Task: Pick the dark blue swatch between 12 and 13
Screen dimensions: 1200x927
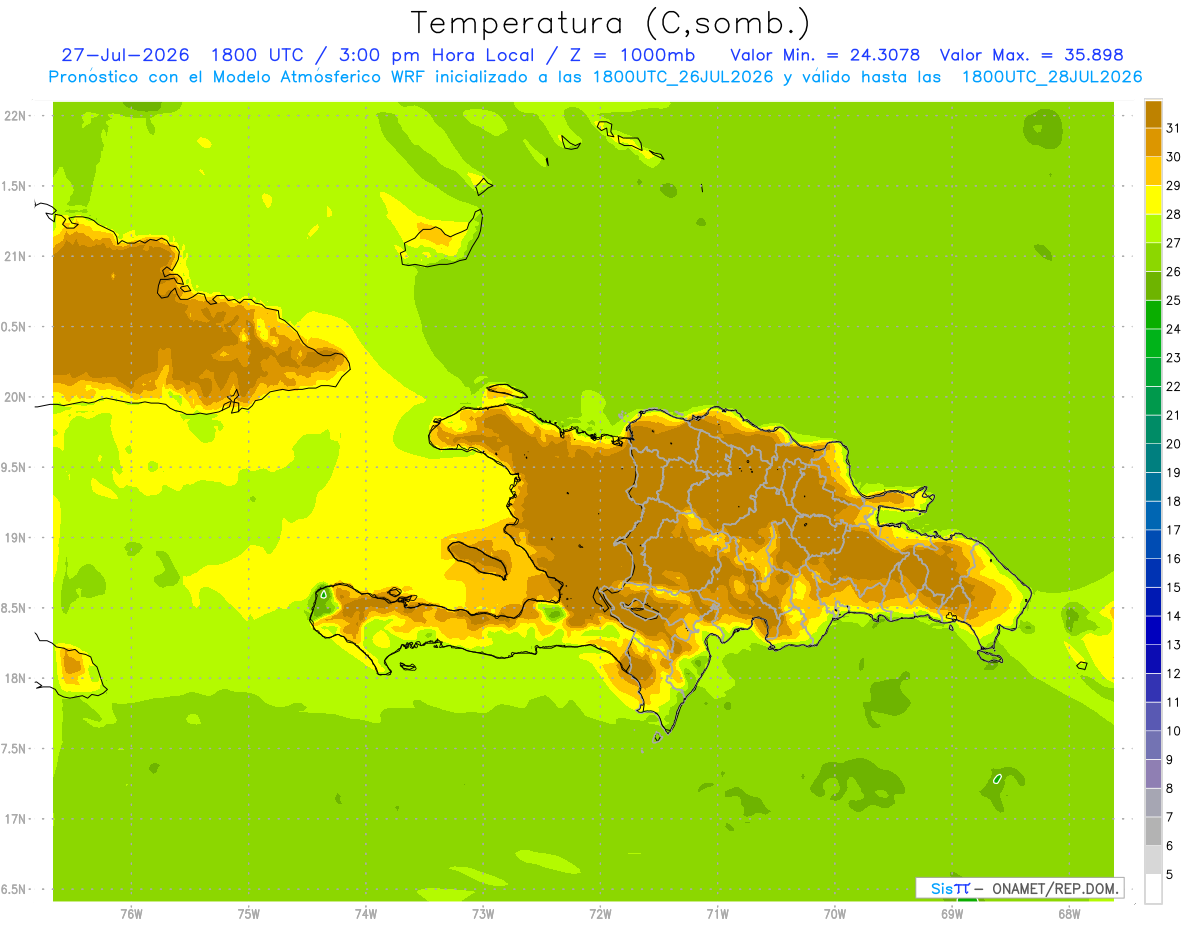Action: pyautogui.click(x=1153, y=659)
